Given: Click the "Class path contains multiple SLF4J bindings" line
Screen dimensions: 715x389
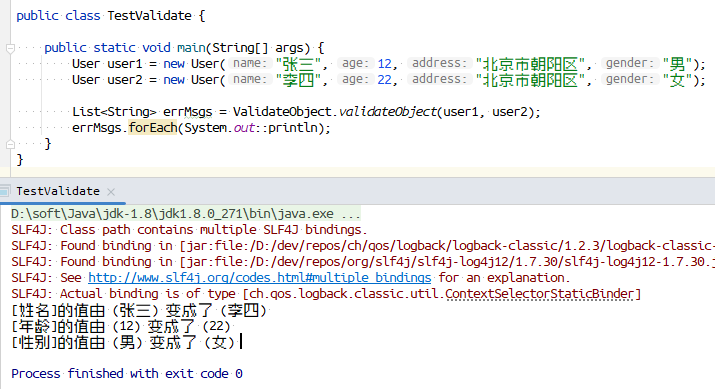Looking at the screenshot, I should point(189,230).
